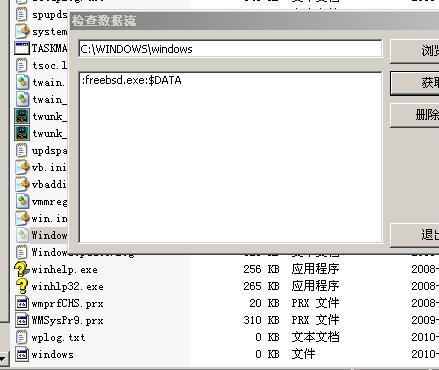The image size is (439, 370).
Task: Click the 256 KB size of winhelp.exe
Action: (261, 269)
